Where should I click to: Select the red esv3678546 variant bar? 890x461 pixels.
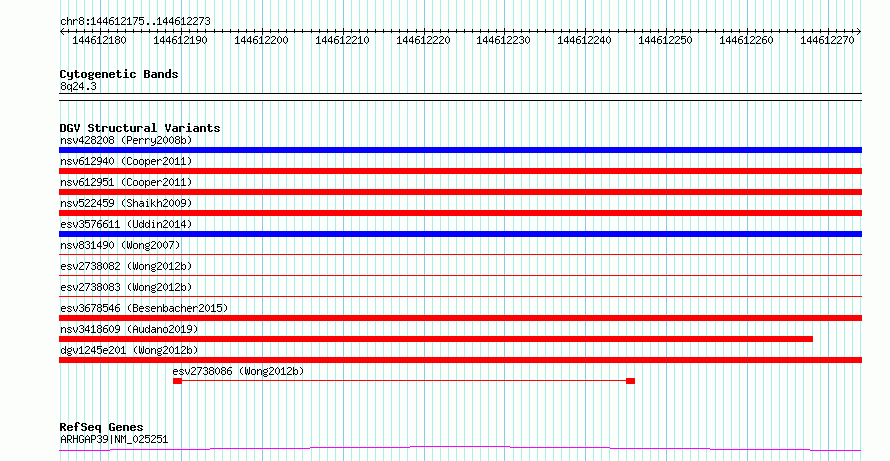point(460,318)
